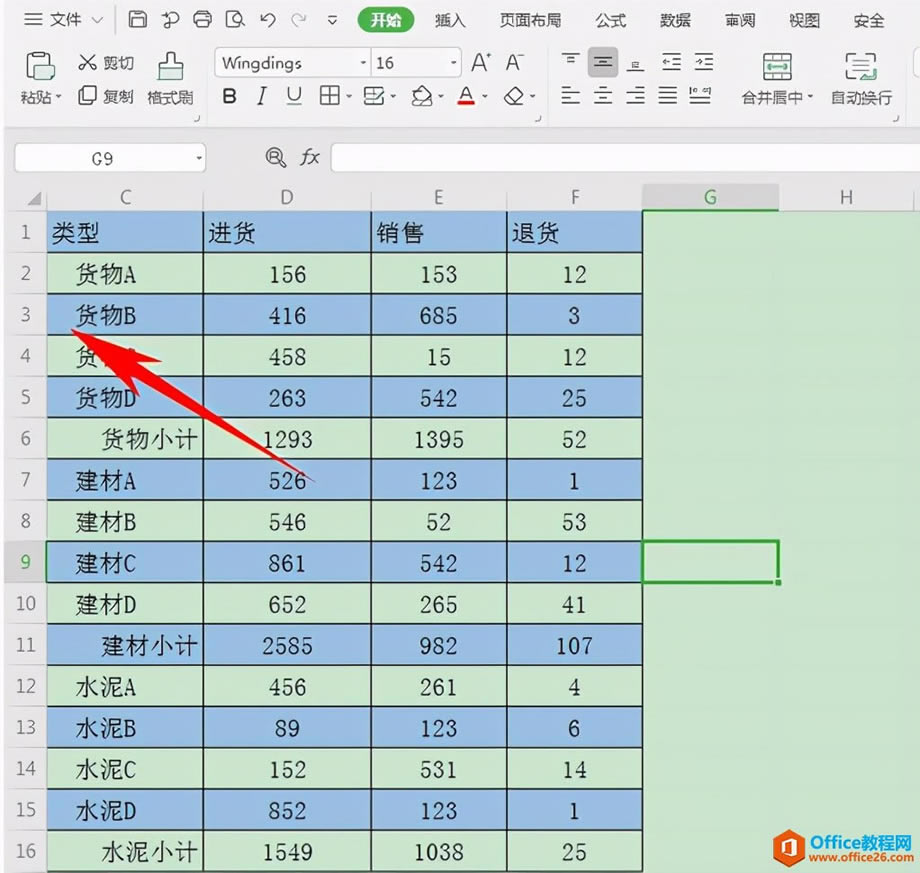Expand borders dropdown arrow
Screen dimensions: 920x873
coord(349,96)
